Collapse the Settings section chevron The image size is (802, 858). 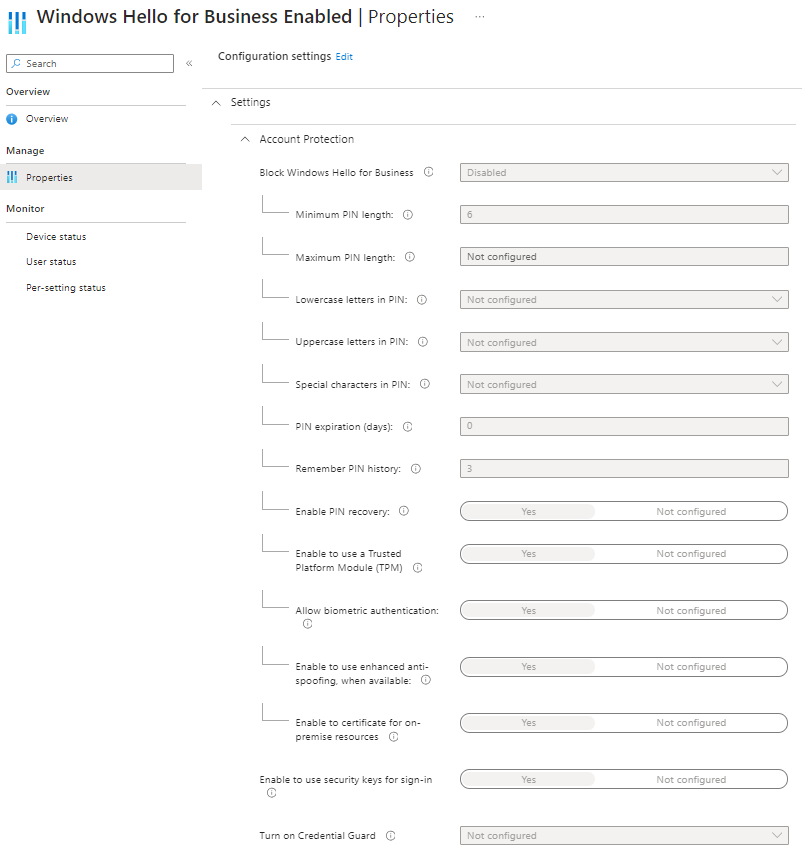point(217,103)
